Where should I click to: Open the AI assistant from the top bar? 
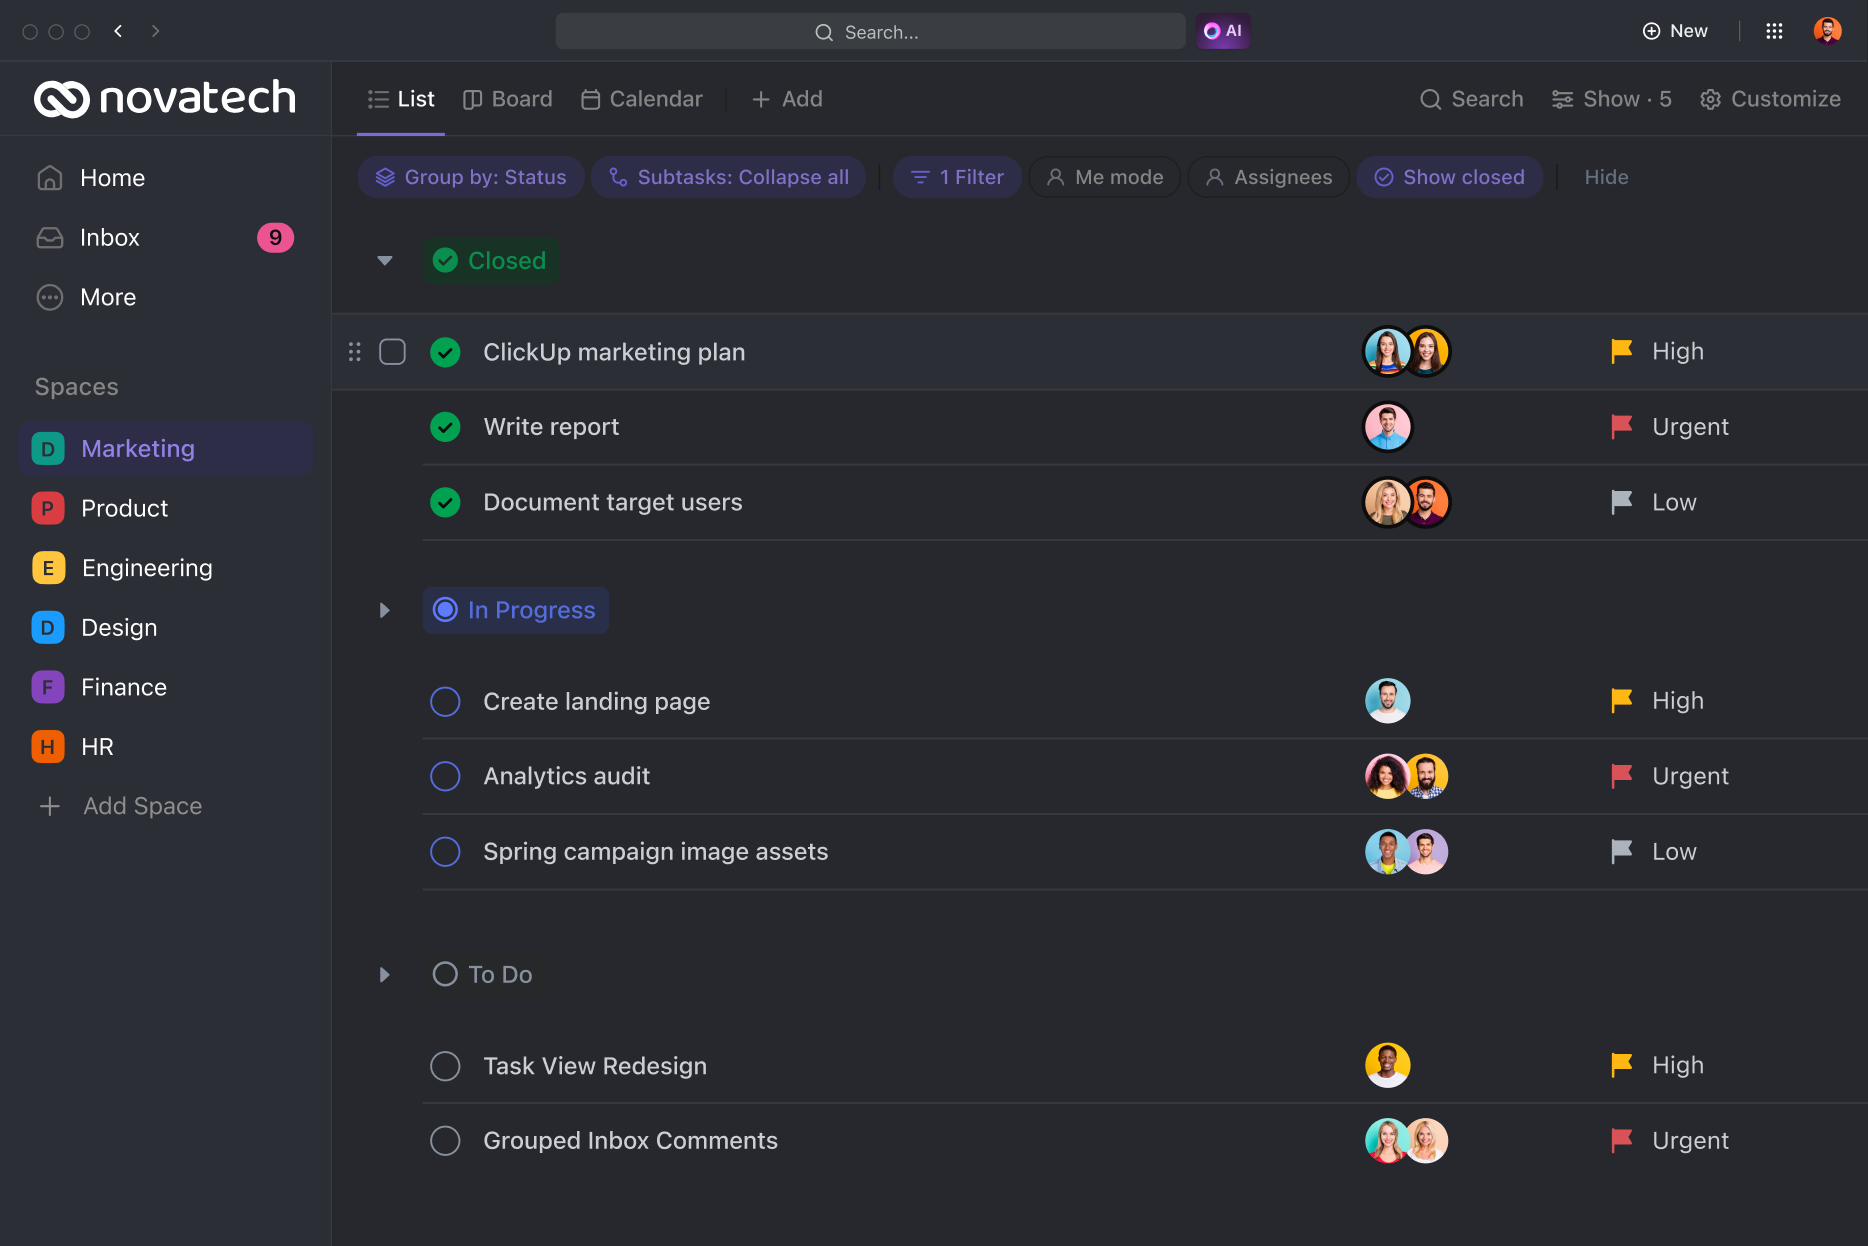tap(1223, 31)
